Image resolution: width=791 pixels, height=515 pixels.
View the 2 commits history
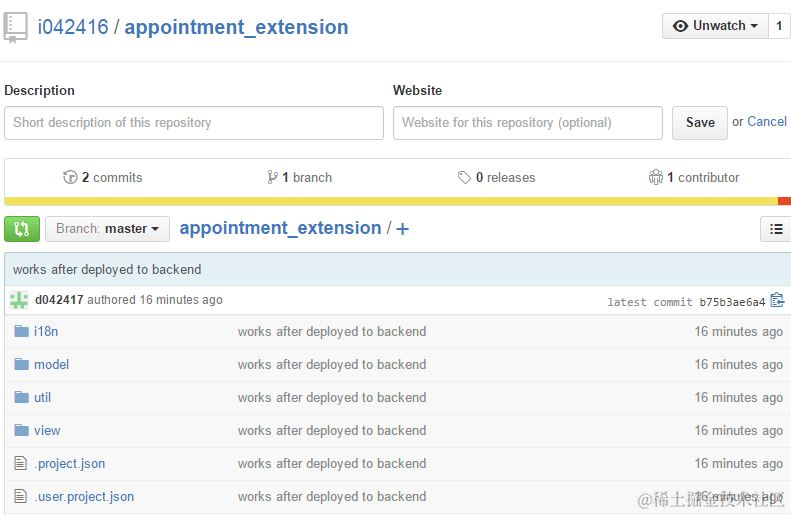pyautogui.click(x=102, y=178)
